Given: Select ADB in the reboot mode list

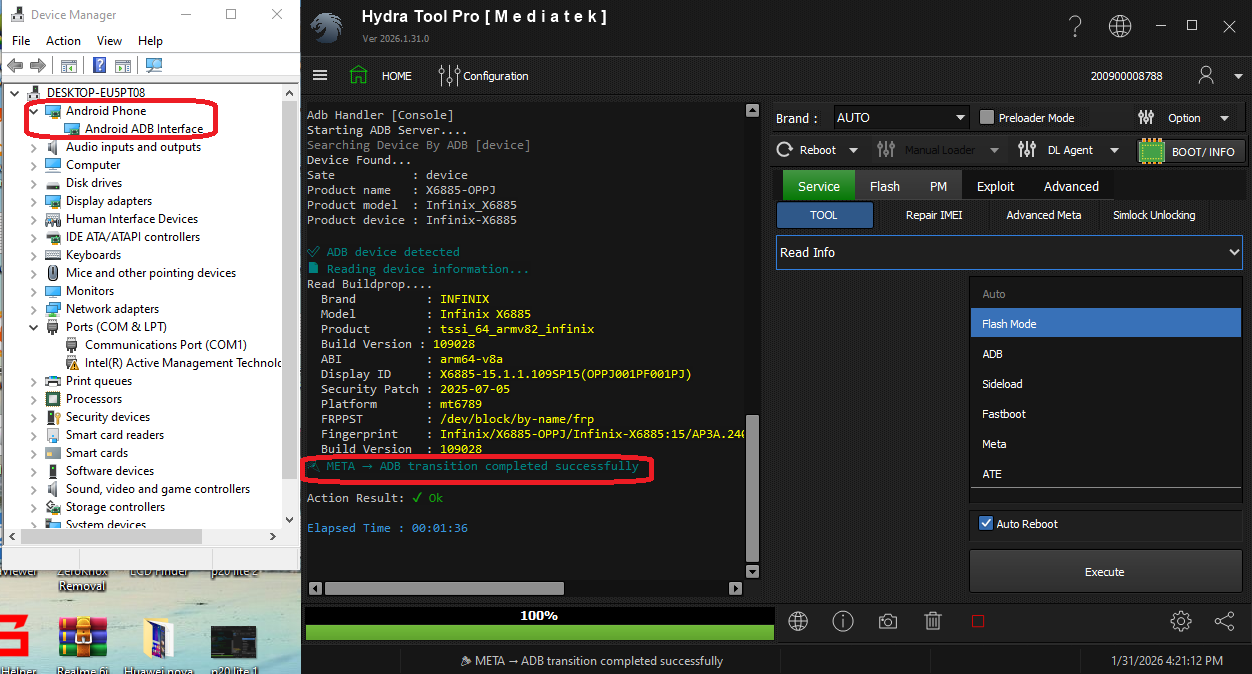Looking at the screenshot, I should pyautogui.click(x=1106, y=354).
